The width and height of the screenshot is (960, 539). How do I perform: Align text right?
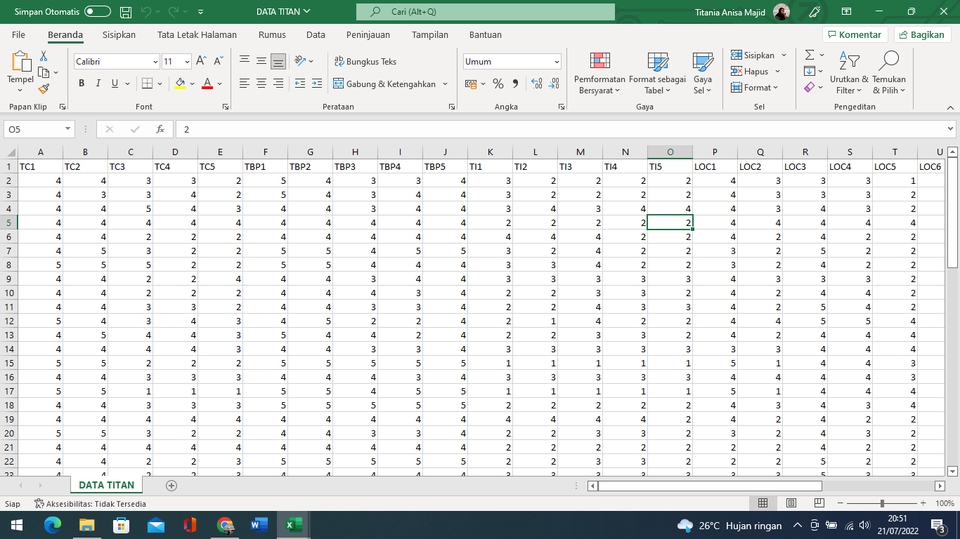pyautogui.click(x=278, y=83)
